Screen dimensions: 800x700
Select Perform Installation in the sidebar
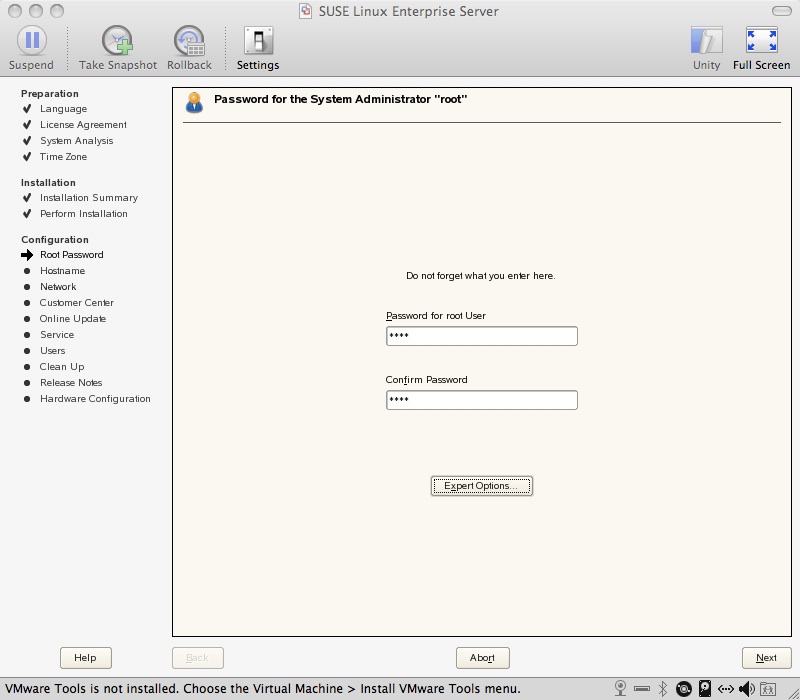(x=84, y=214)
